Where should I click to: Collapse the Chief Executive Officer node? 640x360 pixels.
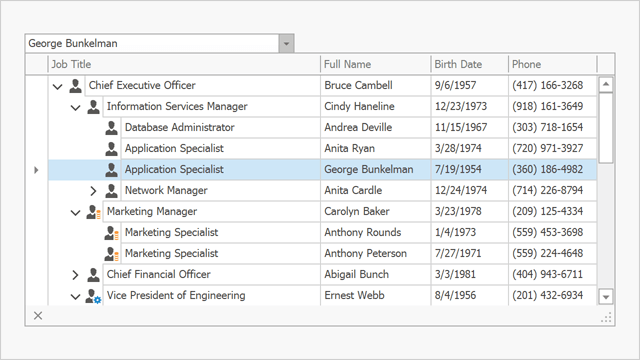[58, 87]
